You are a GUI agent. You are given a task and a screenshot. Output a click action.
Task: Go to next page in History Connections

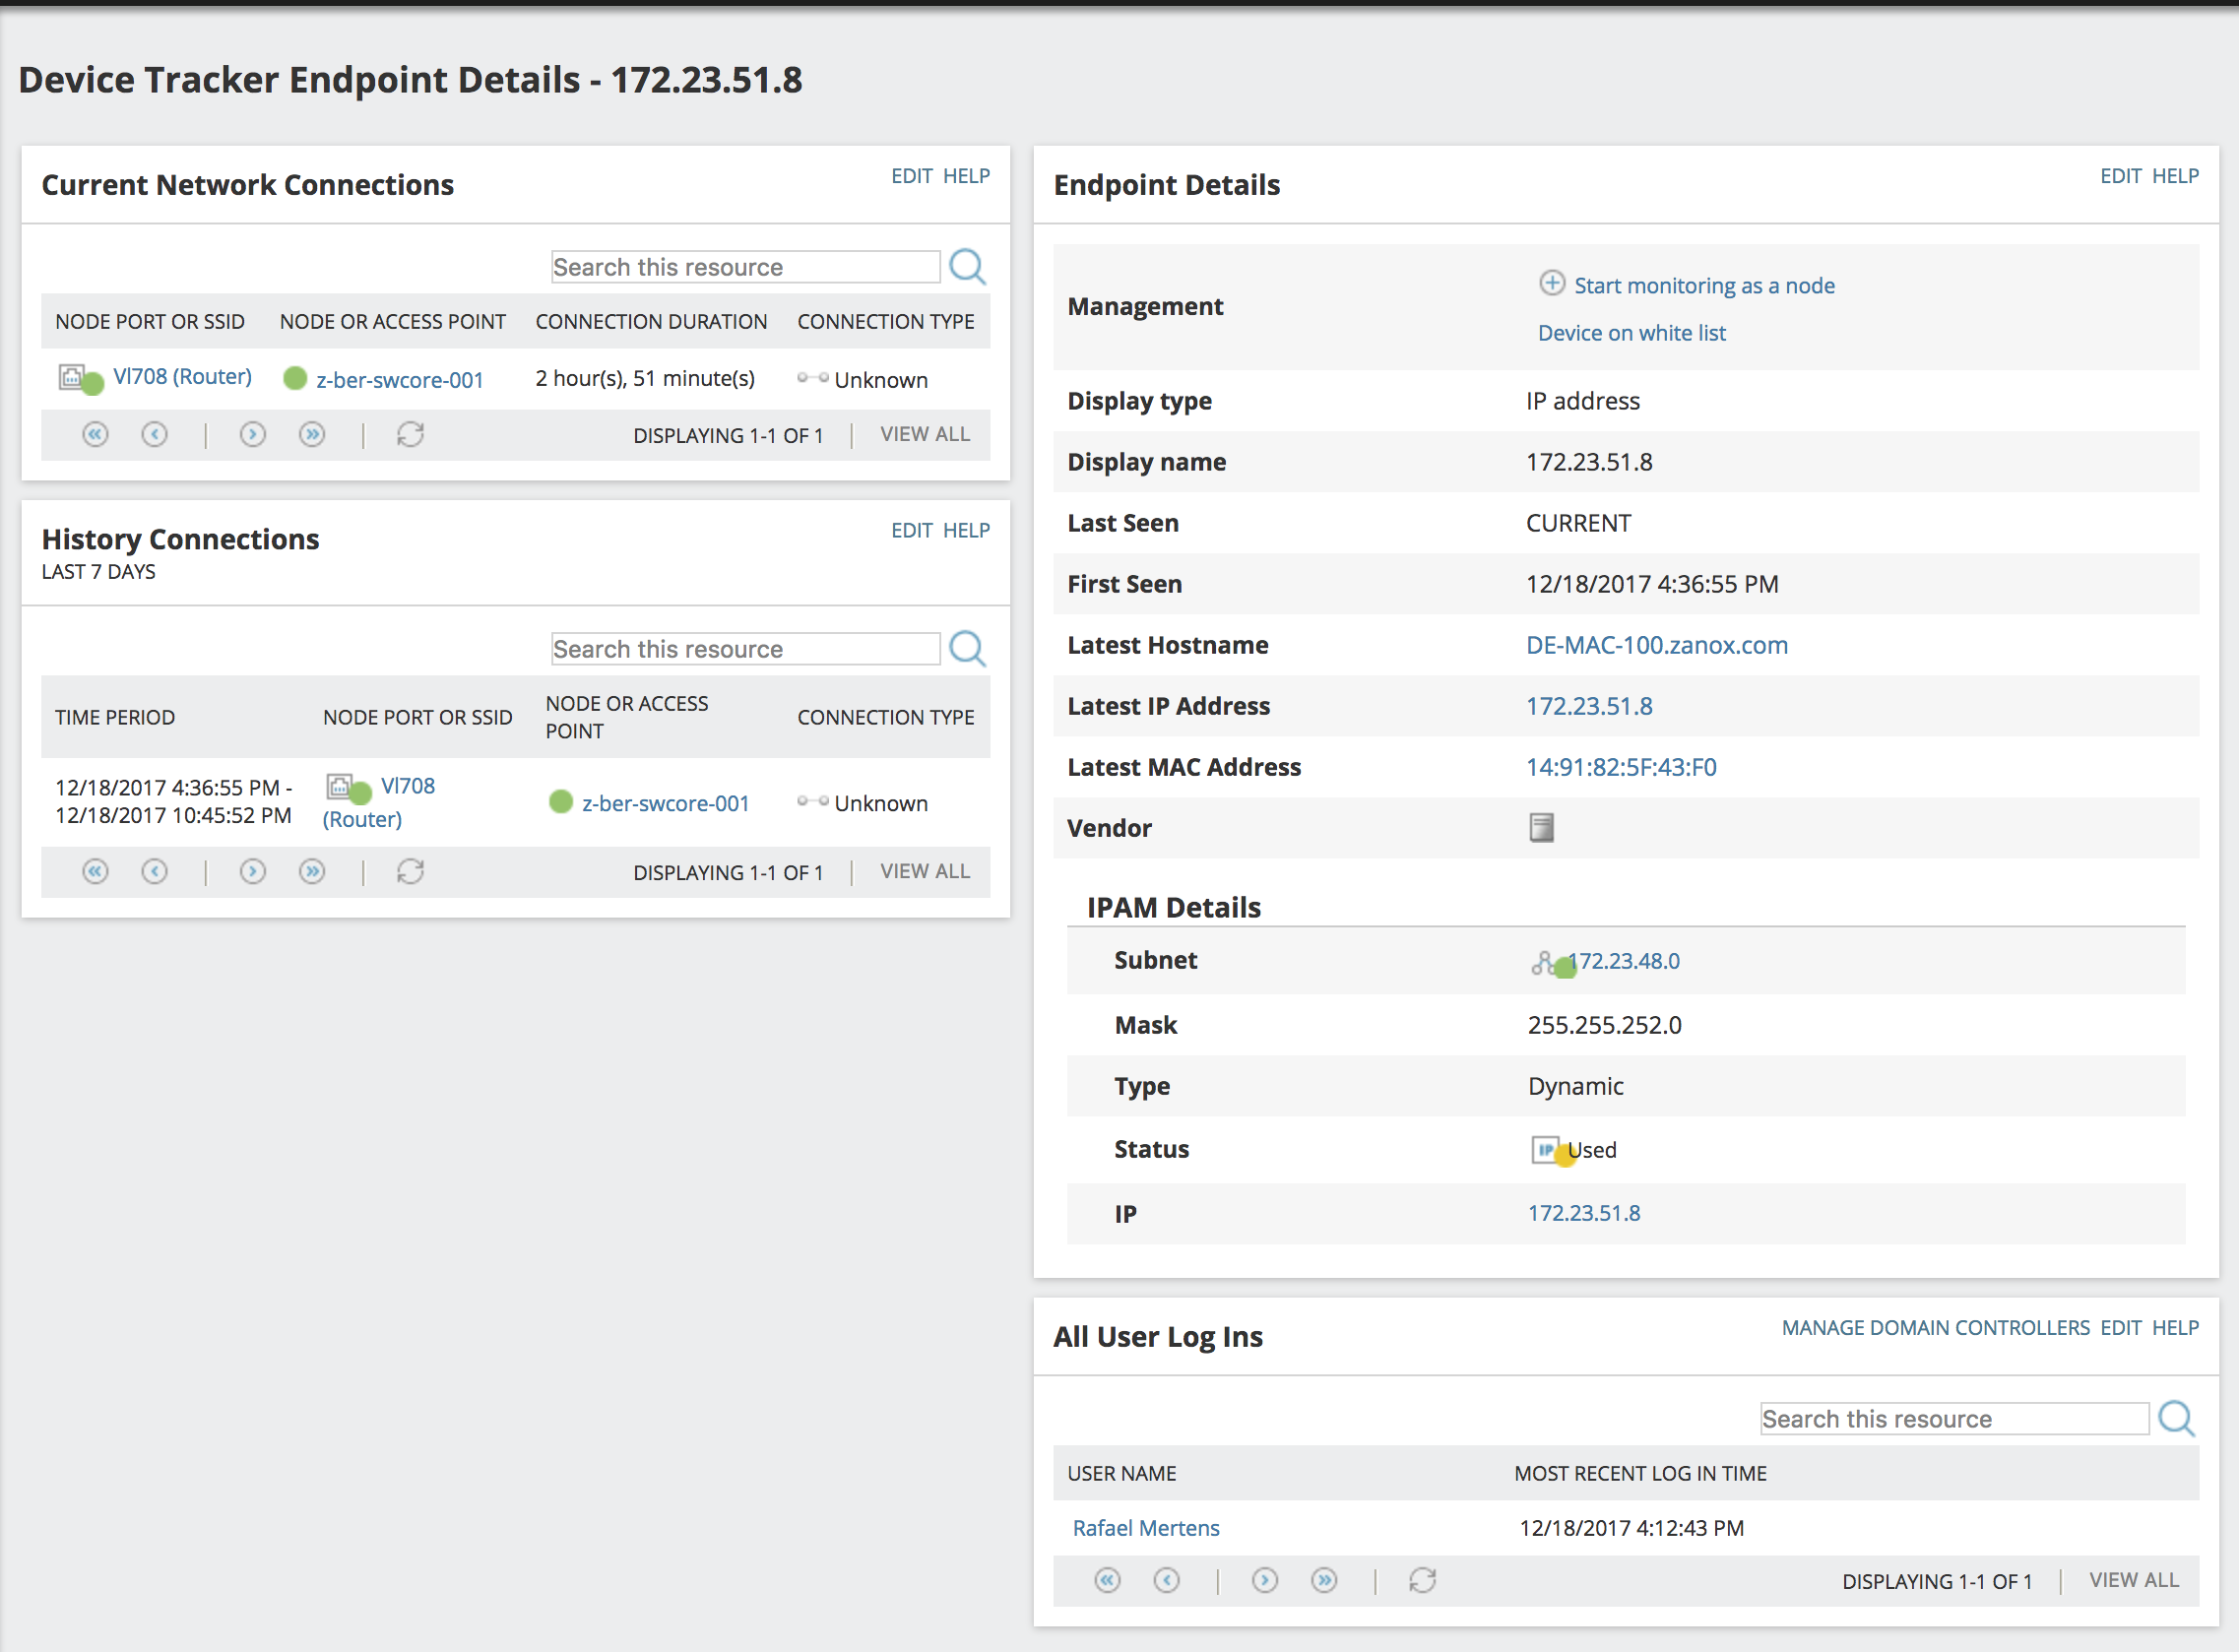(x=253, y=871)
